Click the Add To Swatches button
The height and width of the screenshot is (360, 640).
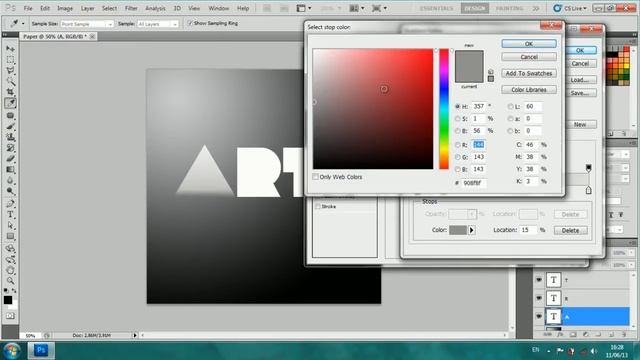(529, 73)
